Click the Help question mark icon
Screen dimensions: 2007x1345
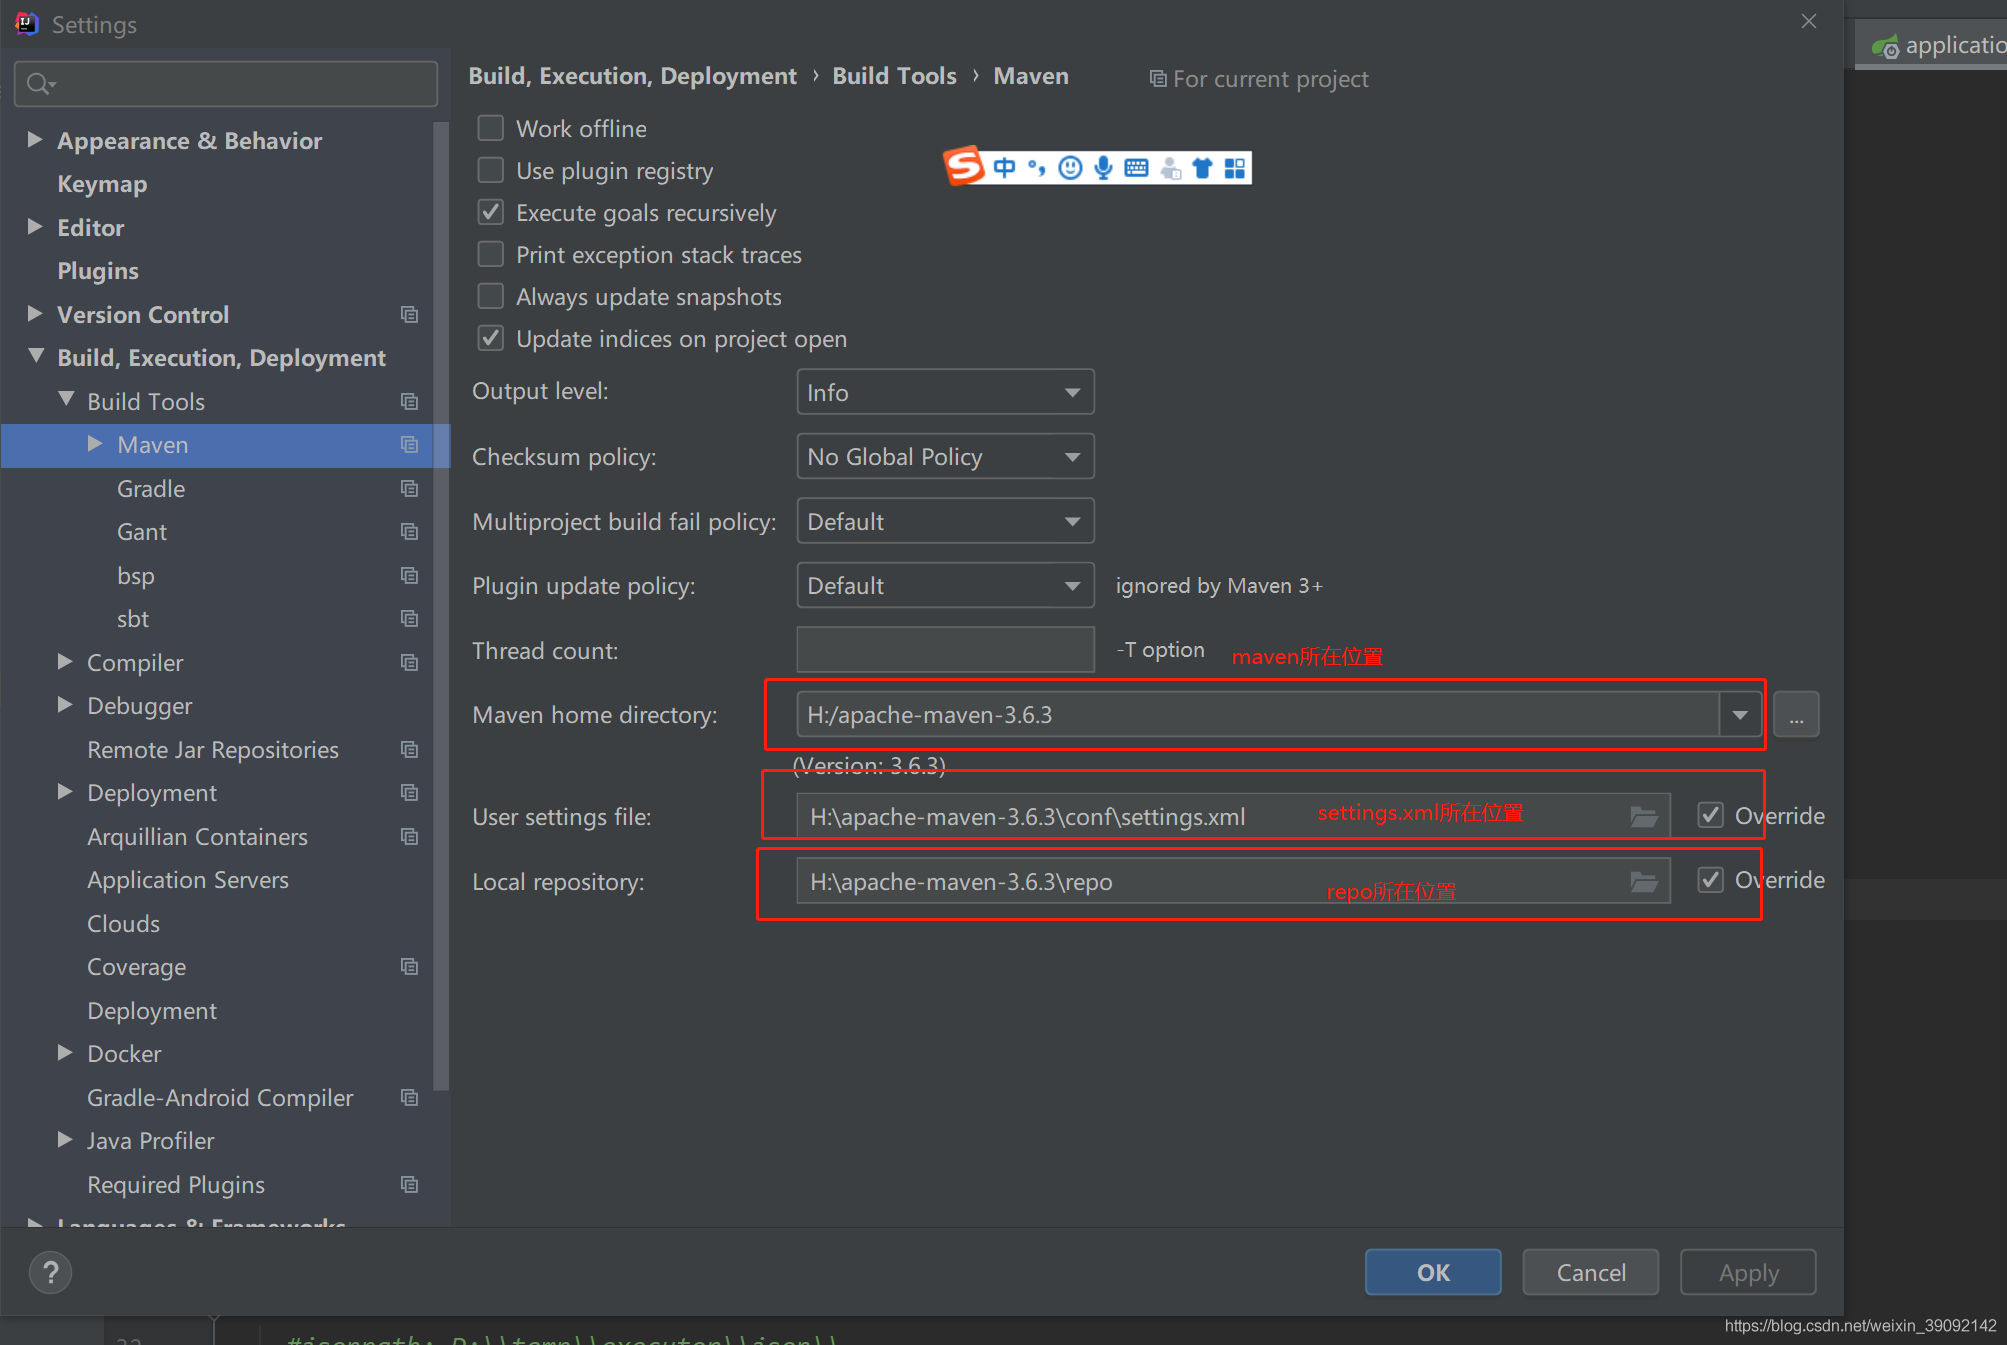point(49,1272)
